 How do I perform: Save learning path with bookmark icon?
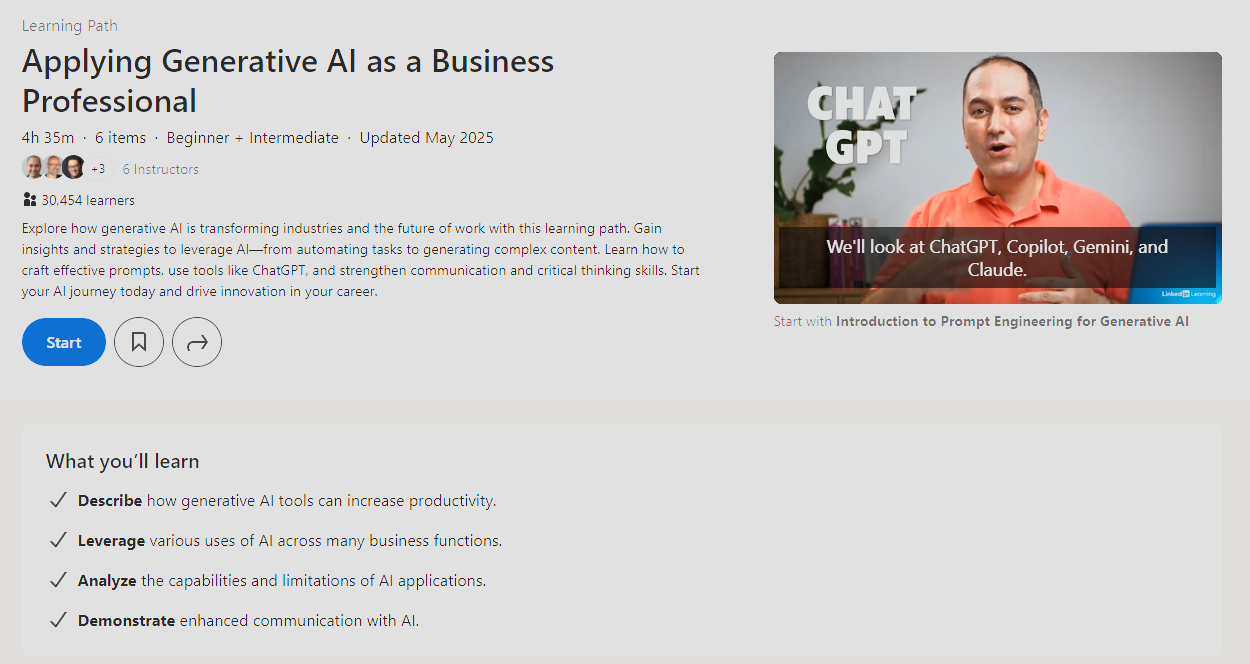tap(139, 342)
